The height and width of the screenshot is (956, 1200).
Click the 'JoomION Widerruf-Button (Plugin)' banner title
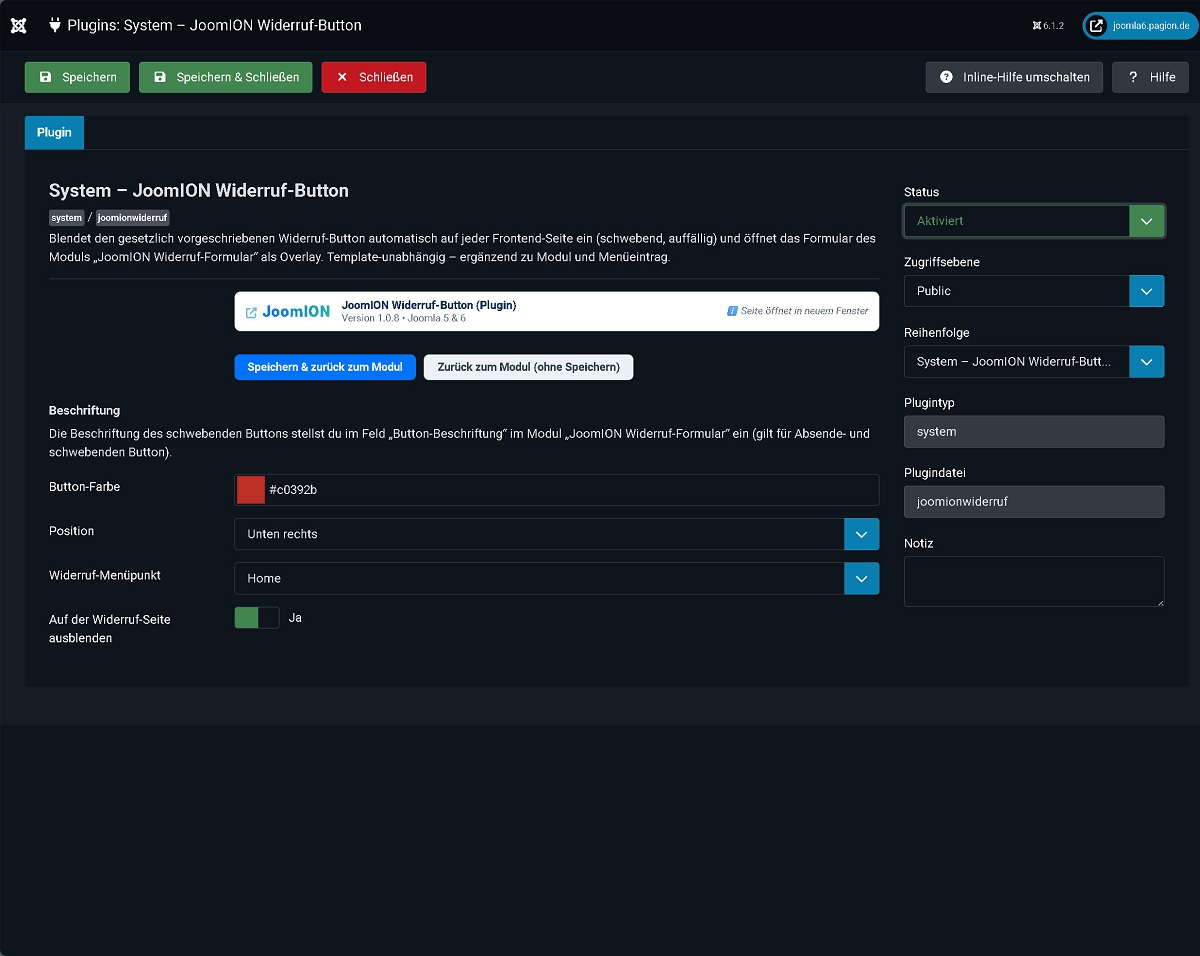429,305
